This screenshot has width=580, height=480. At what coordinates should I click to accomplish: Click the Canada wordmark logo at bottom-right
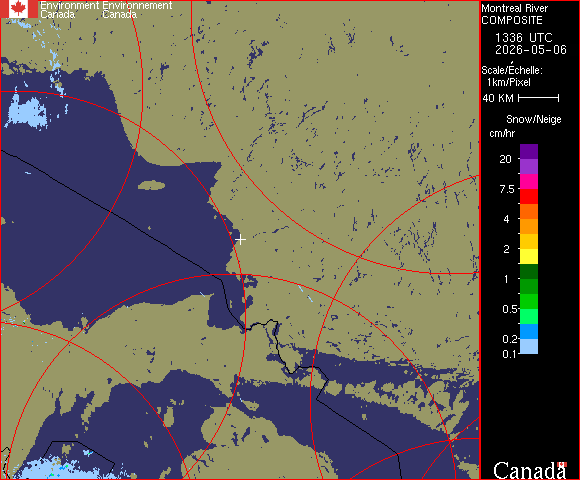coord(530,470)
